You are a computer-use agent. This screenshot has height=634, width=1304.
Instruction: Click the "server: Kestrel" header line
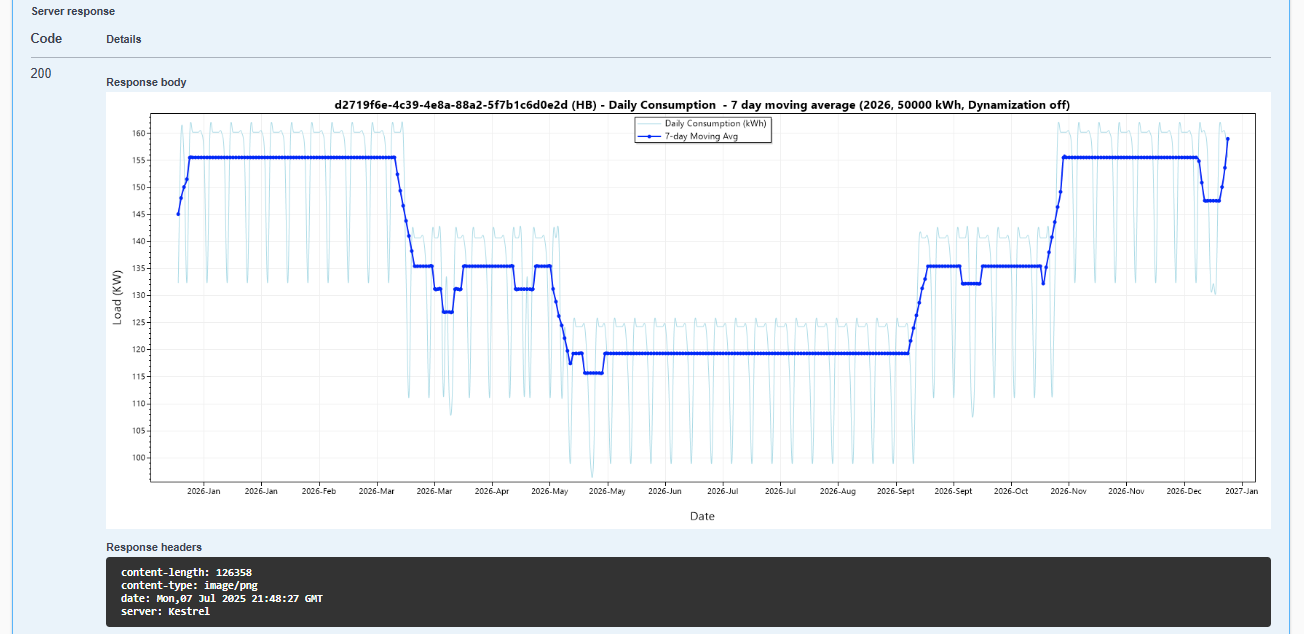point(165,611)
